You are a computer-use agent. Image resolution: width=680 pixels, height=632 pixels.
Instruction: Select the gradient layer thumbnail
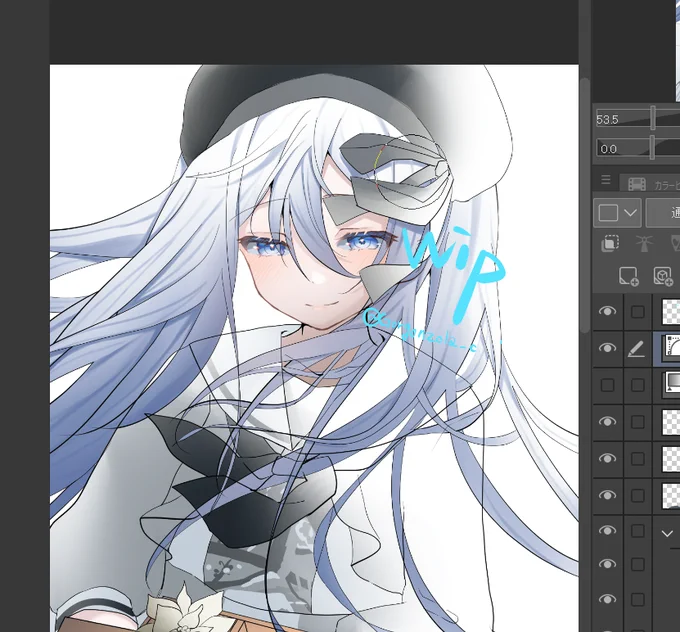[671, 385]
